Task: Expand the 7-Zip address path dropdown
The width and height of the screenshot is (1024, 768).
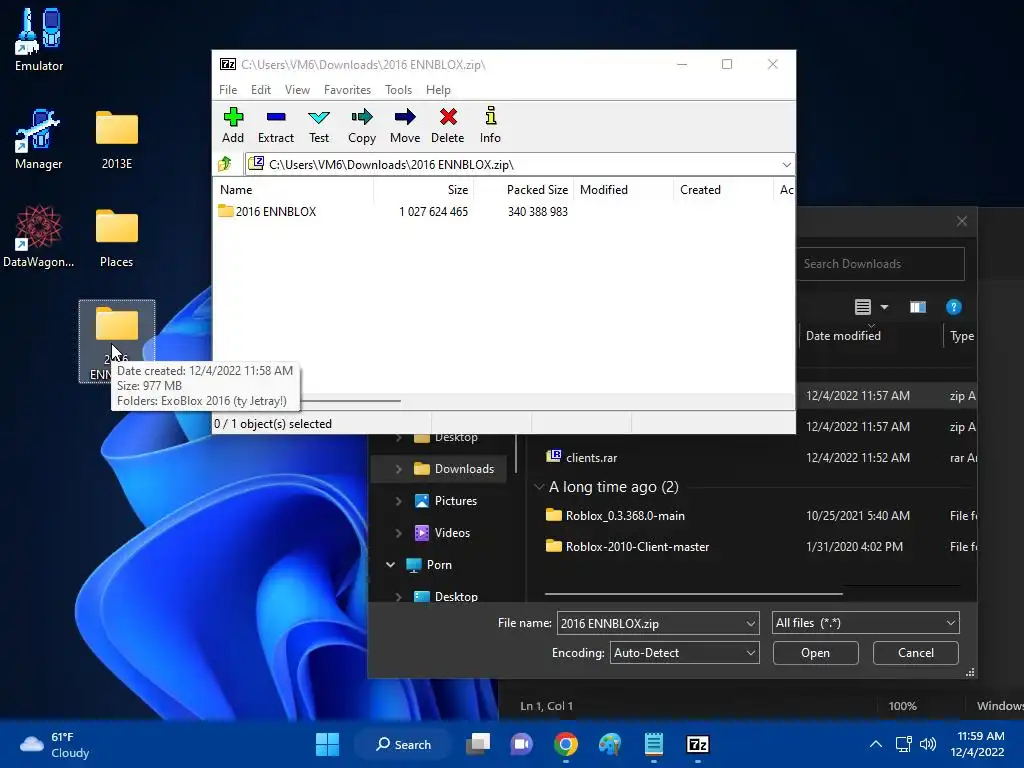Action: 786,165
